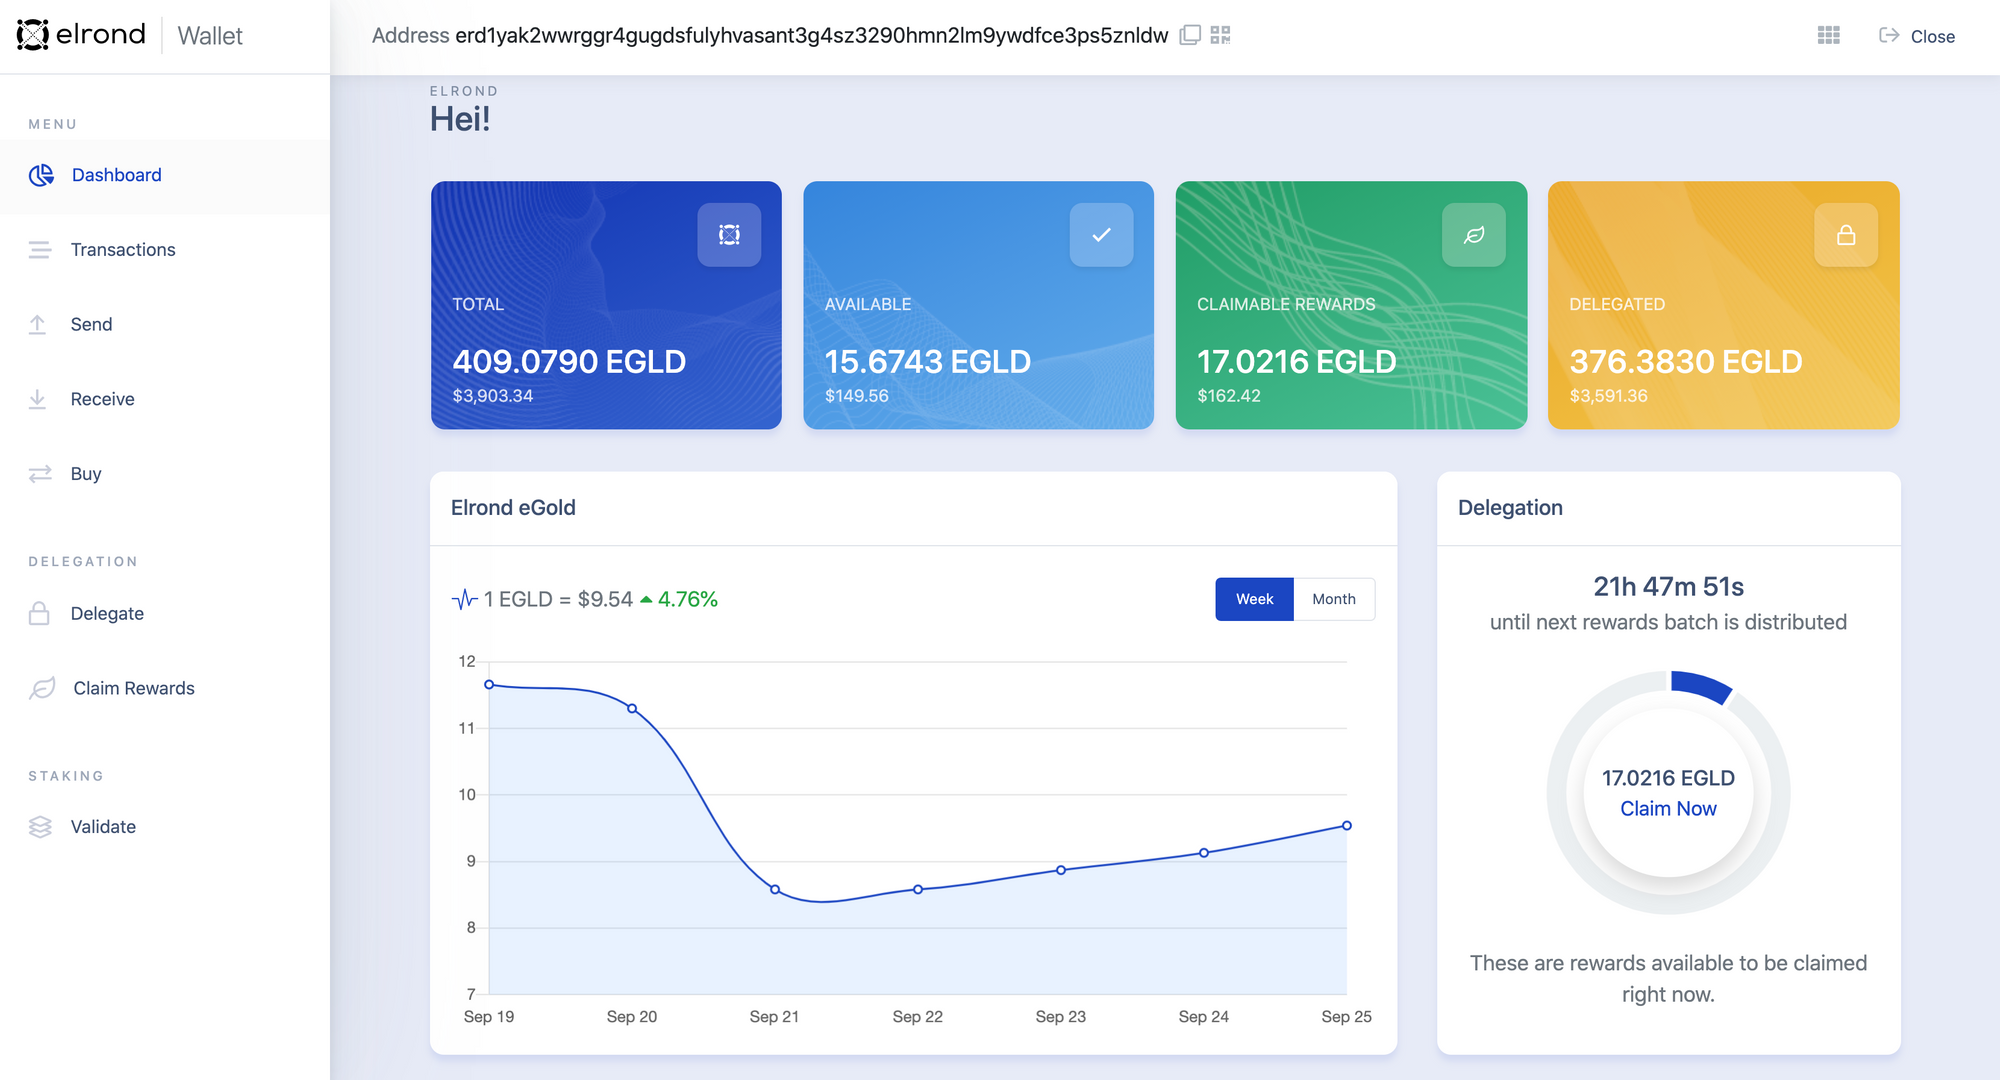Click the Elrond logo in the header

click(x=81, y=35)
